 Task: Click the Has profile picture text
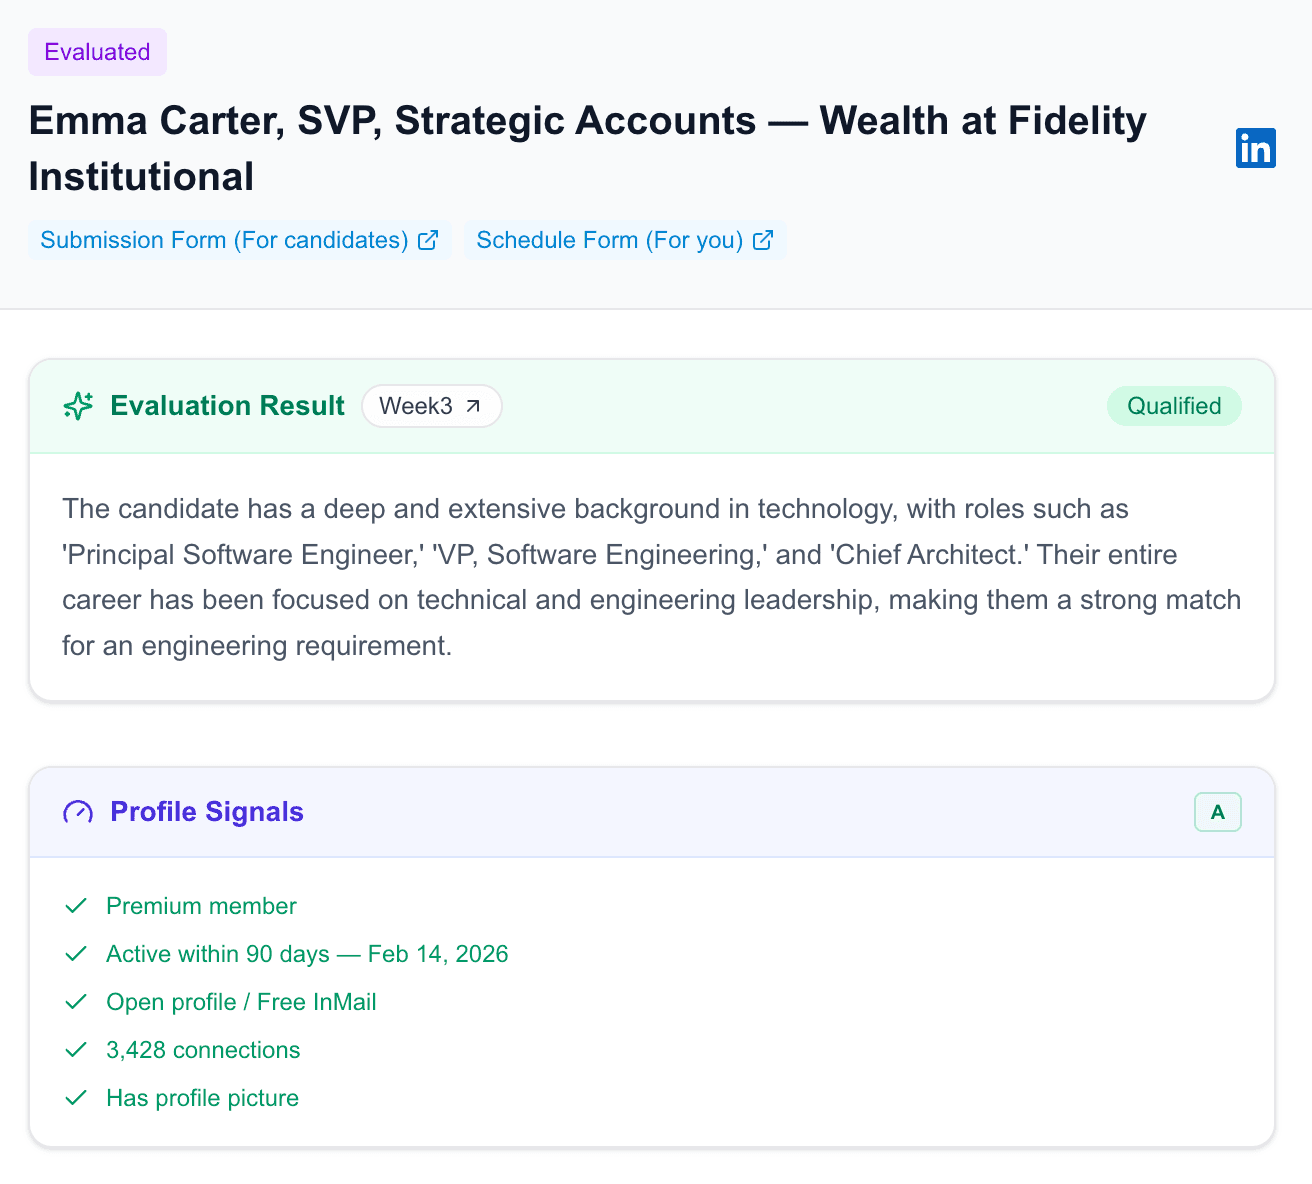[203, 1098]
